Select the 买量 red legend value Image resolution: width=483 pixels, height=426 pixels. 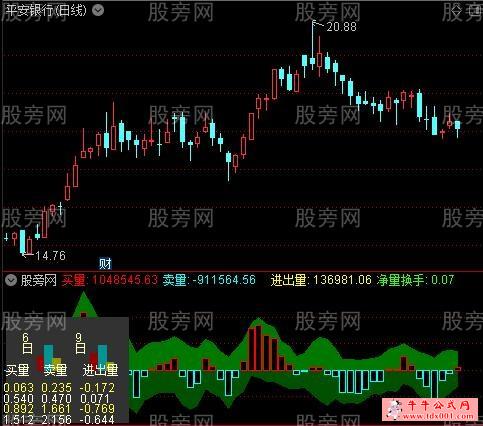click(125, 280)
